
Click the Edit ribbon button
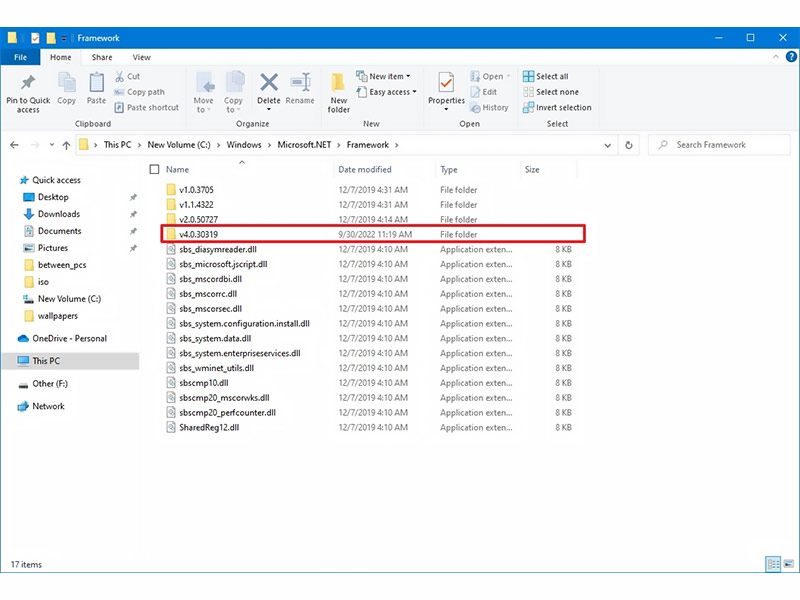point(484,92)
